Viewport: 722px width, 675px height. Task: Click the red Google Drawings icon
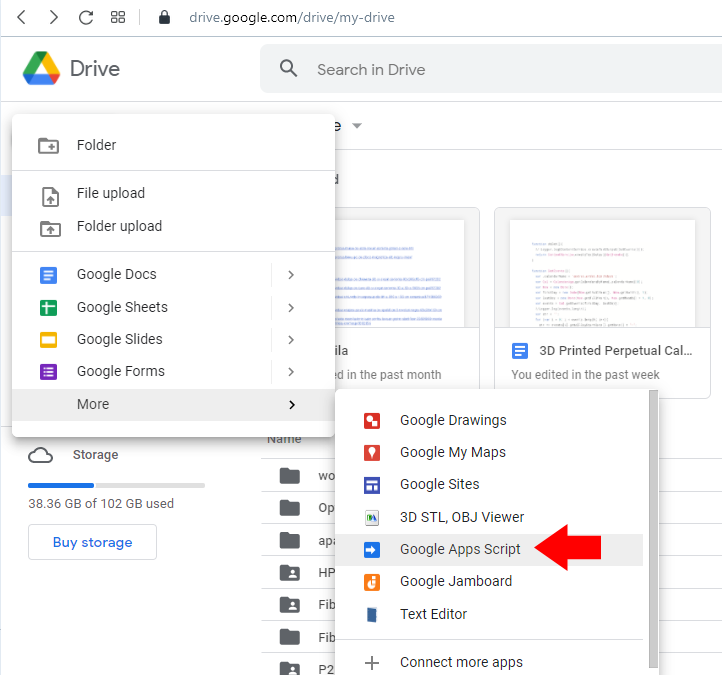pyautogui.click(x=372, y=421)
